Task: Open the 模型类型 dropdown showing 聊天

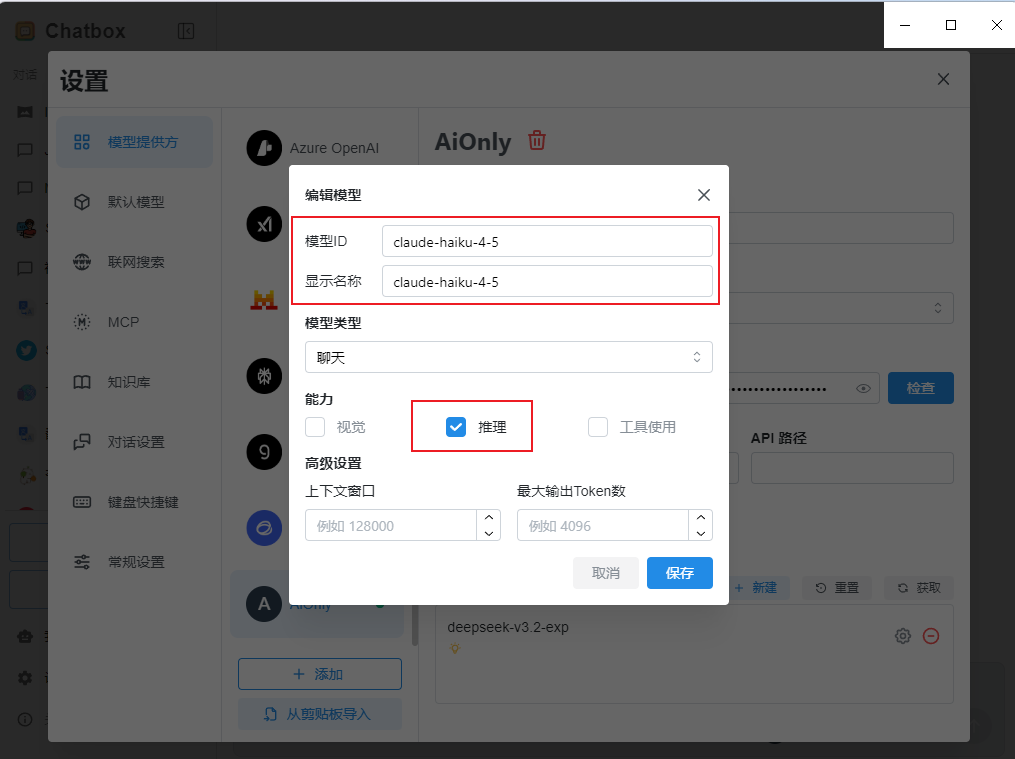Action: click(509, 357)
